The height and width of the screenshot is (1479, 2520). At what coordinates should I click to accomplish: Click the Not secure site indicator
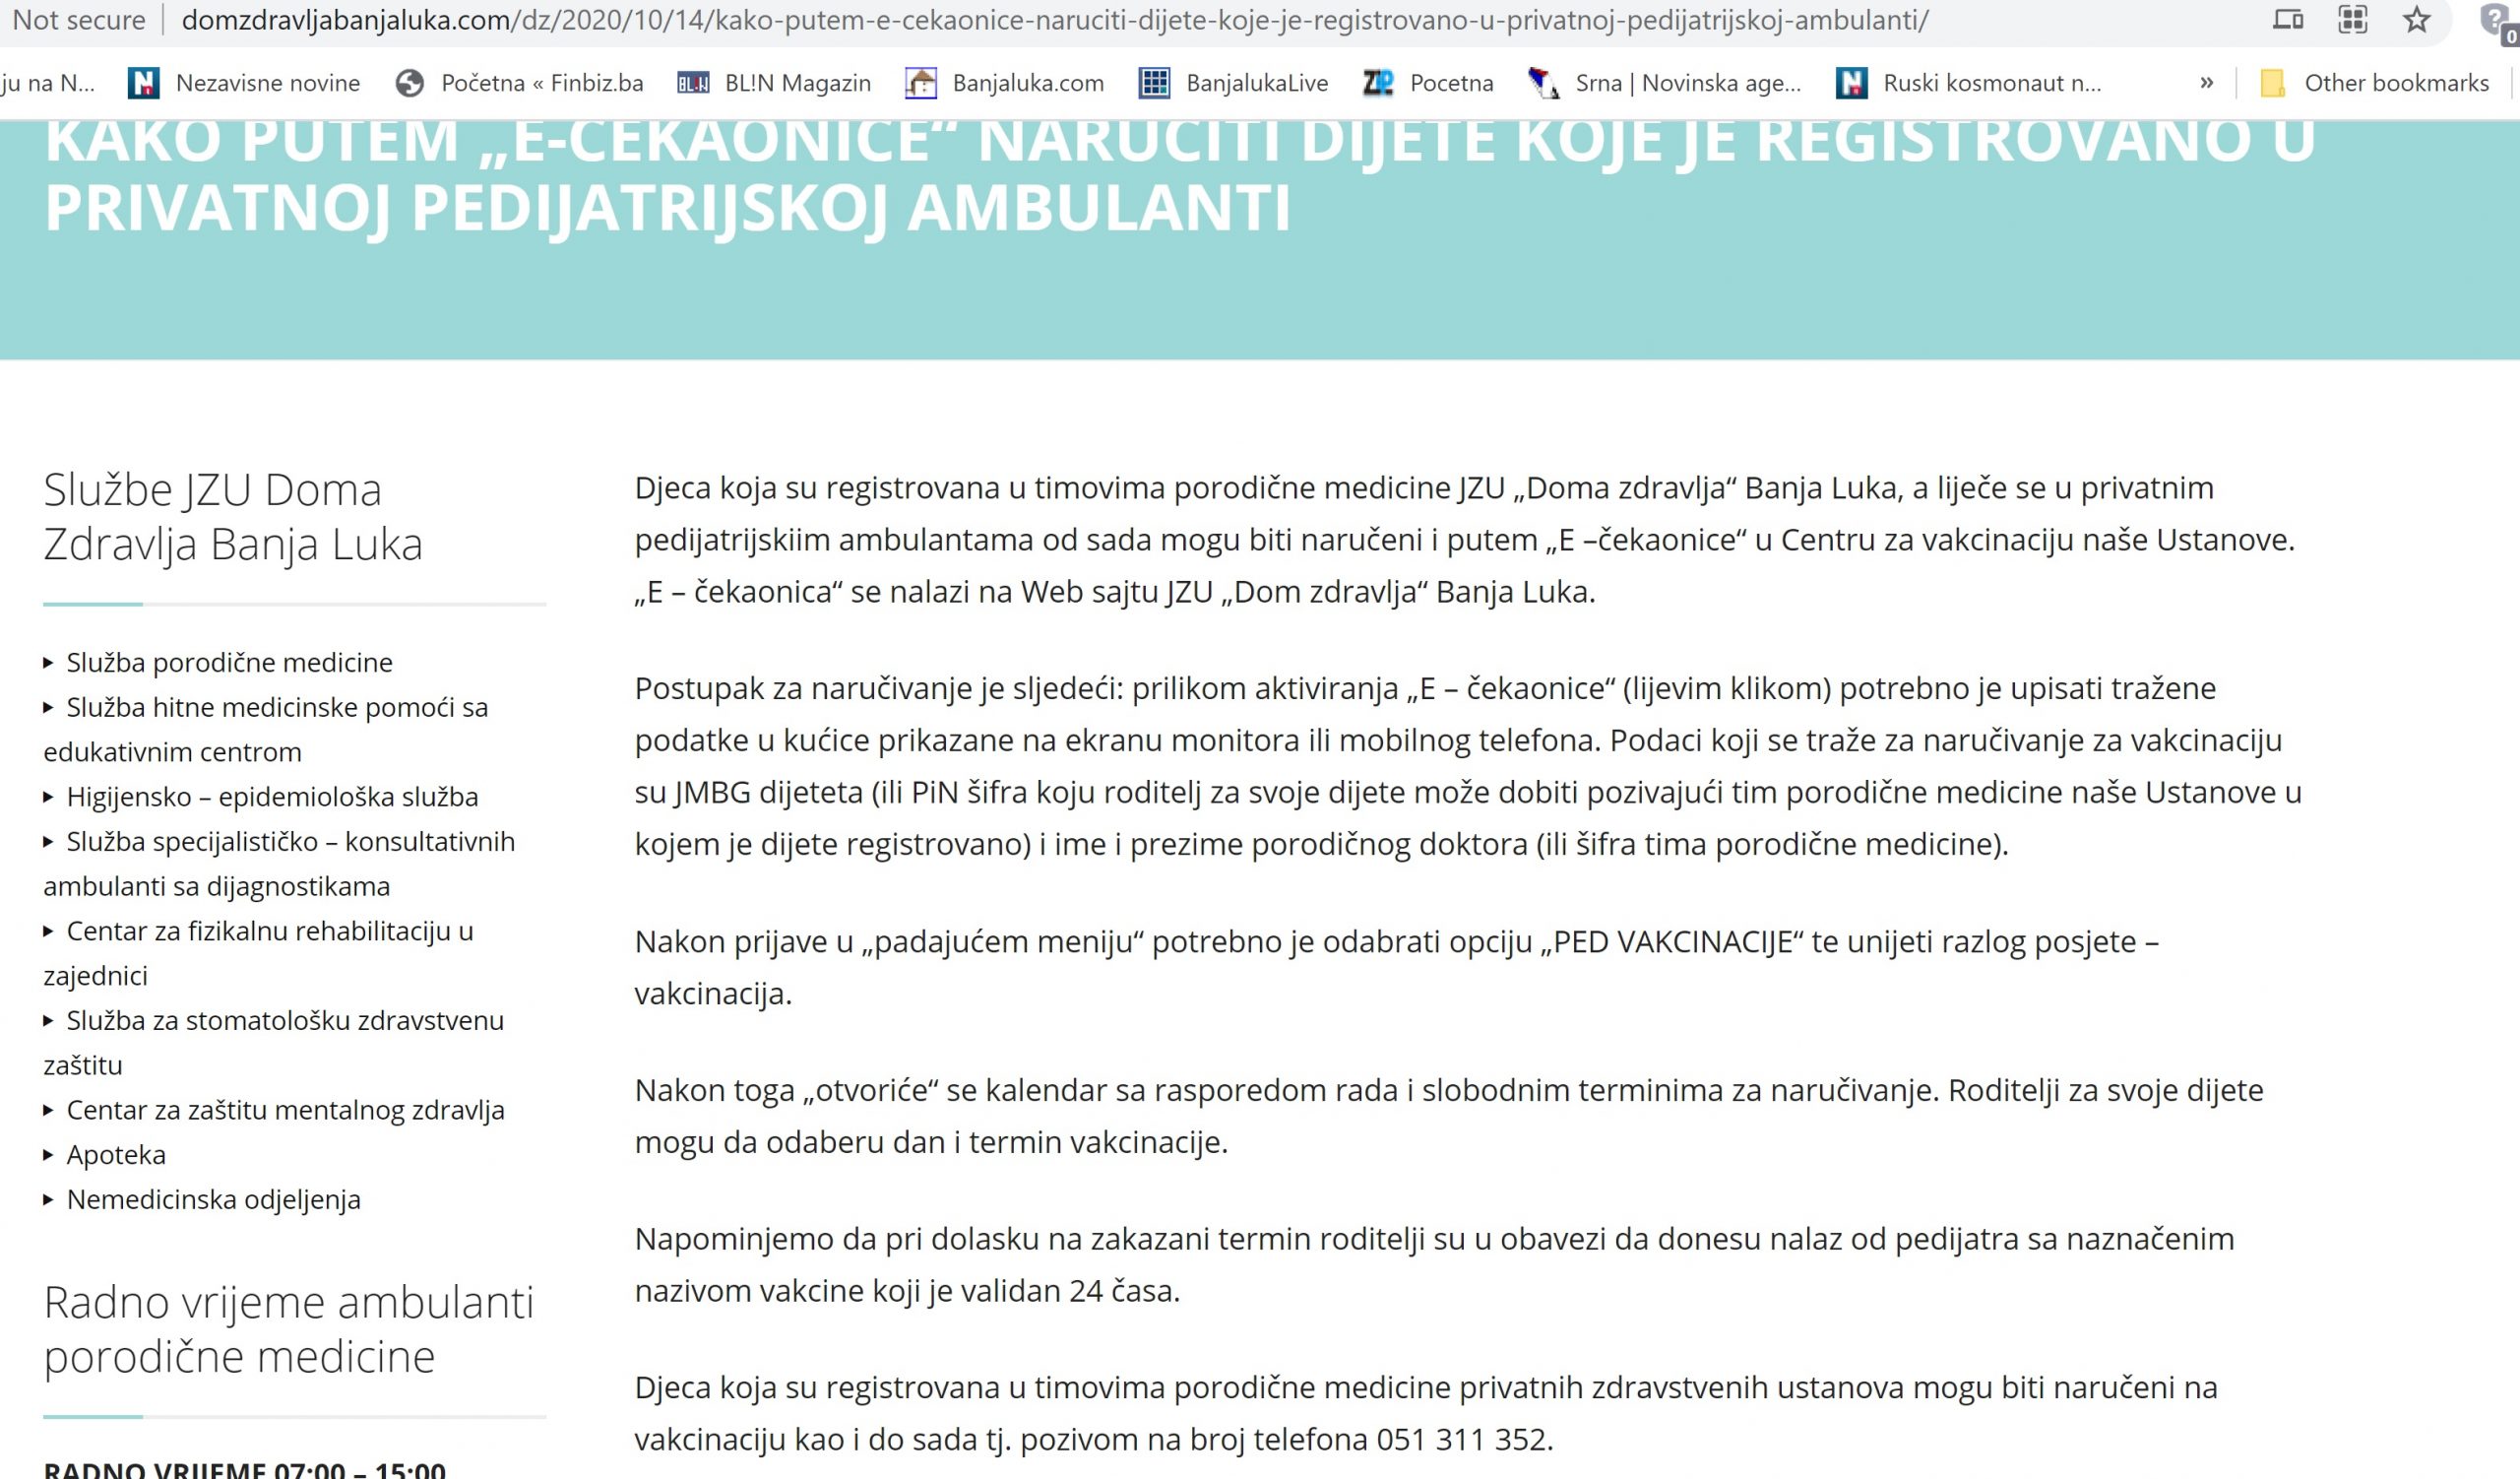[78, 20]
